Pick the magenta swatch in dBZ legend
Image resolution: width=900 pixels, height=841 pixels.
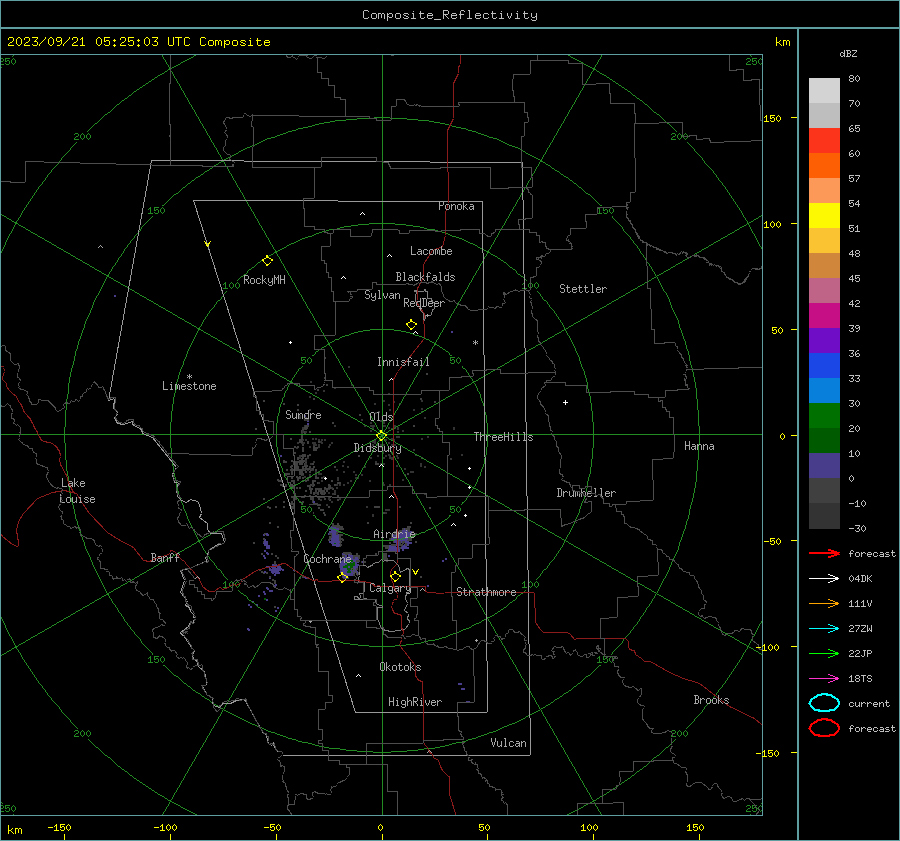pyautogui.click(x=824, y=315)
